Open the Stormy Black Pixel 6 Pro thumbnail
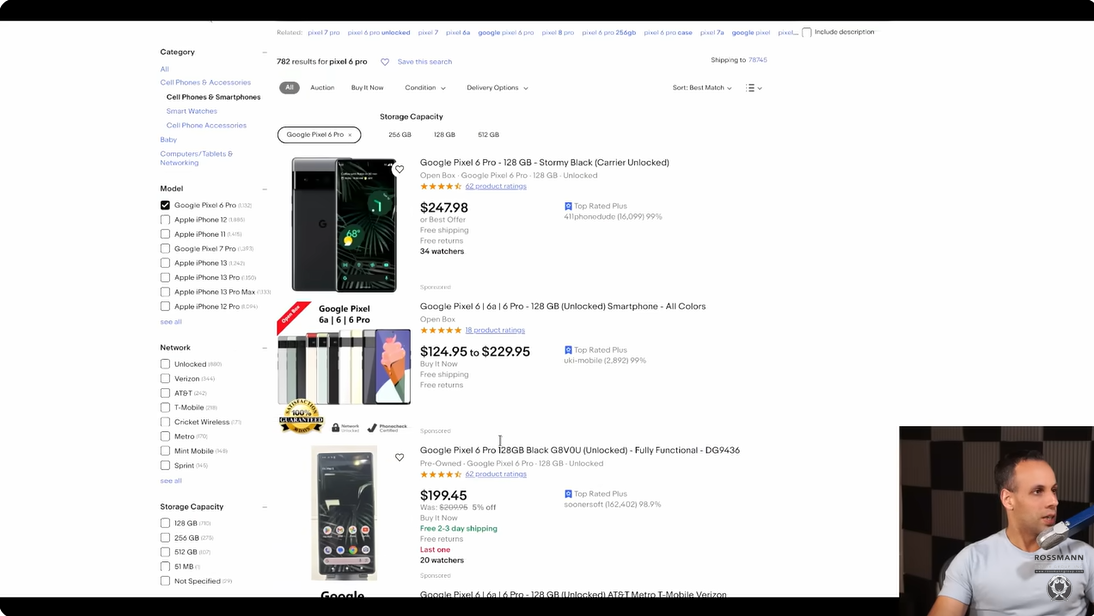 tap(344, 224)
